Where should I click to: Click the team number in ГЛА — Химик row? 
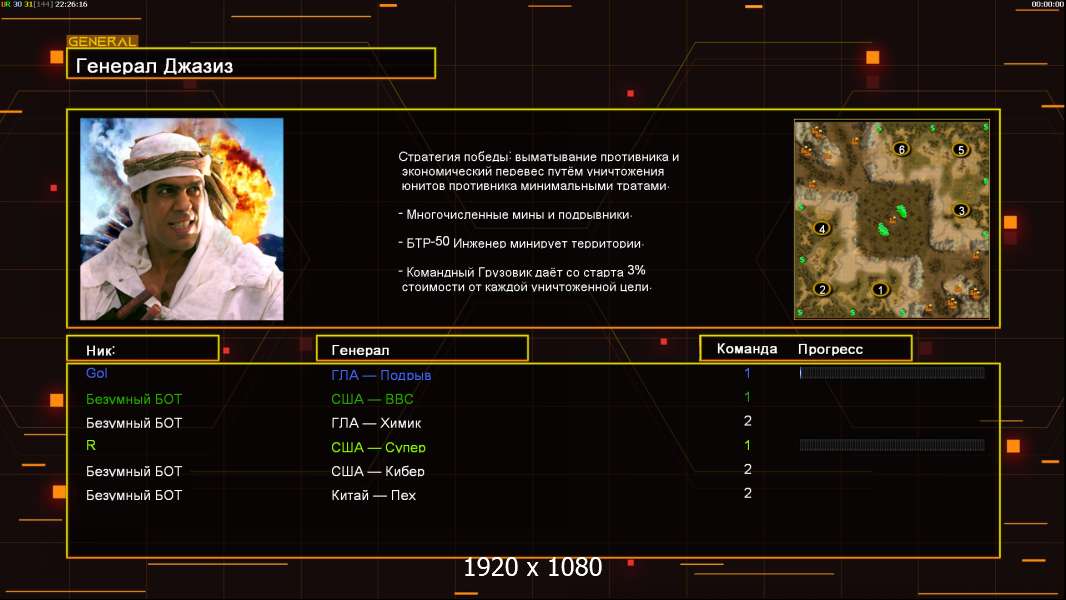coord(747,421)
